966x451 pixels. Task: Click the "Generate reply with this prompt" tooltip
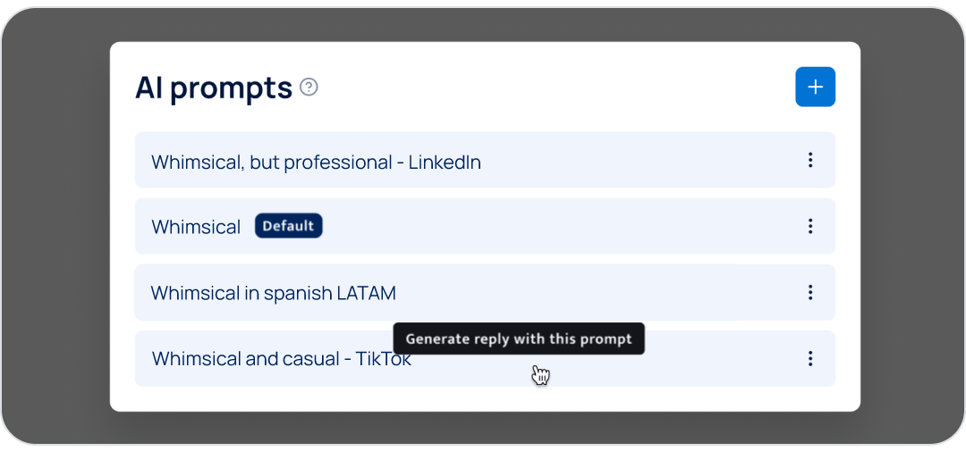(518, 339)
